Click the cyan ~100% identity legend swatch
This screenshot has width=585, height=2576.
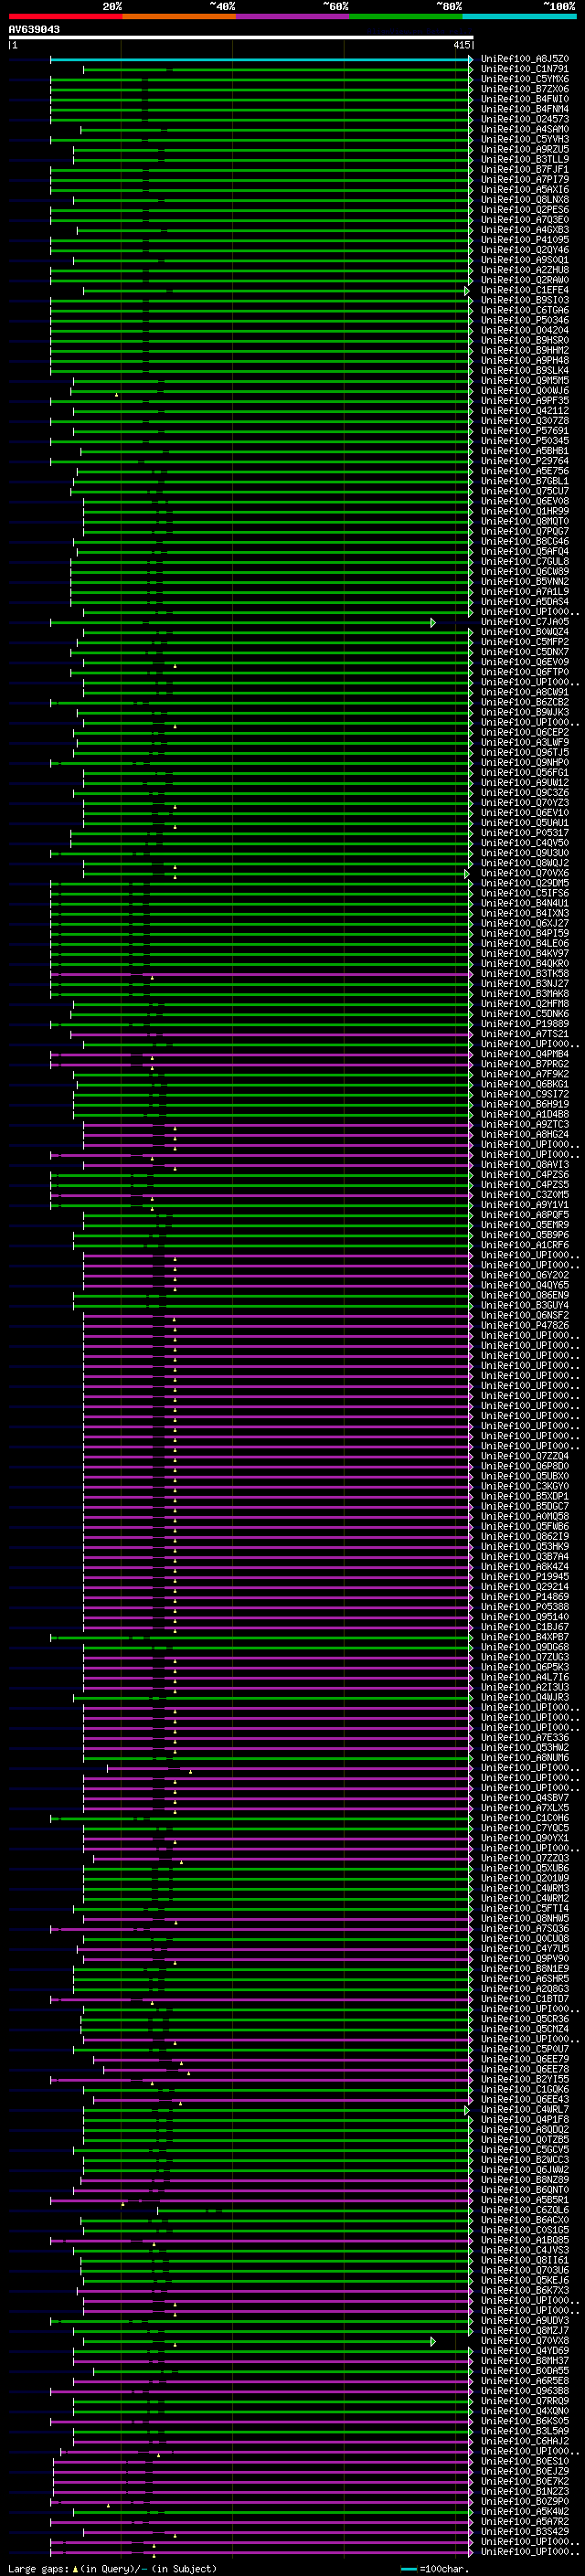tap(519, 16)
